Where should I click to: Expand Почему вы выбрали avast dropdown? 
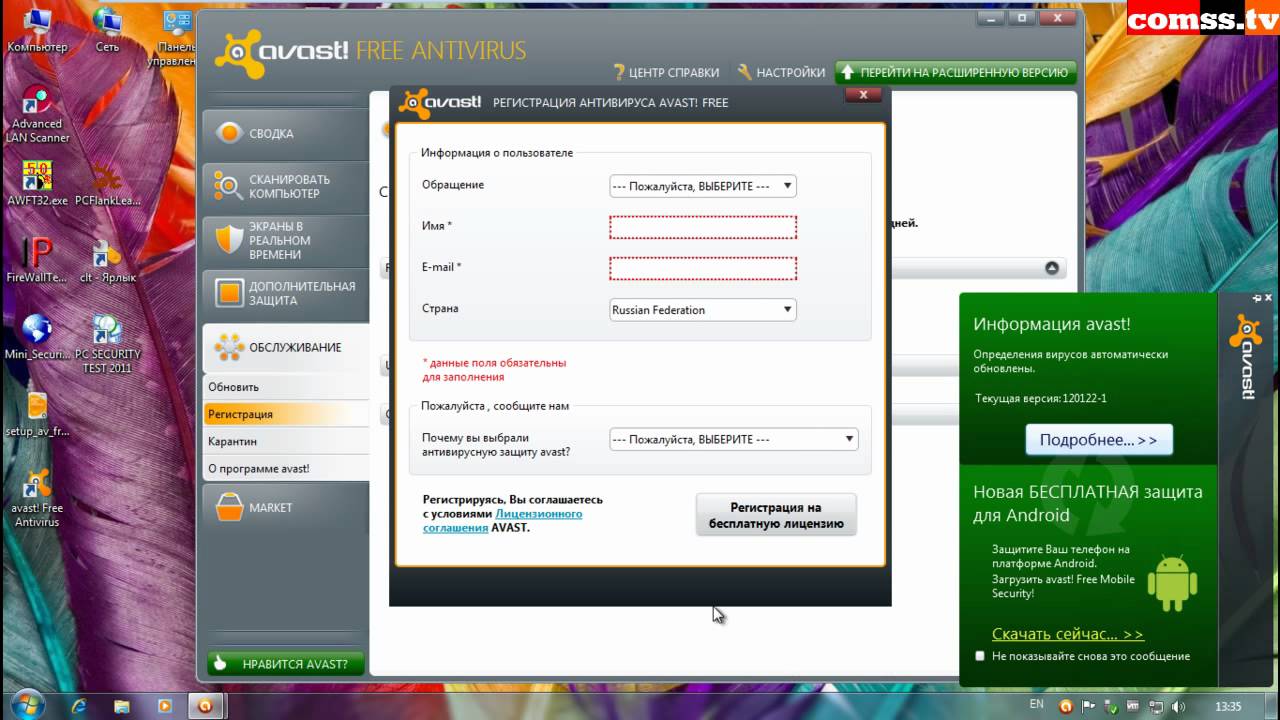[x=734, y=439]
